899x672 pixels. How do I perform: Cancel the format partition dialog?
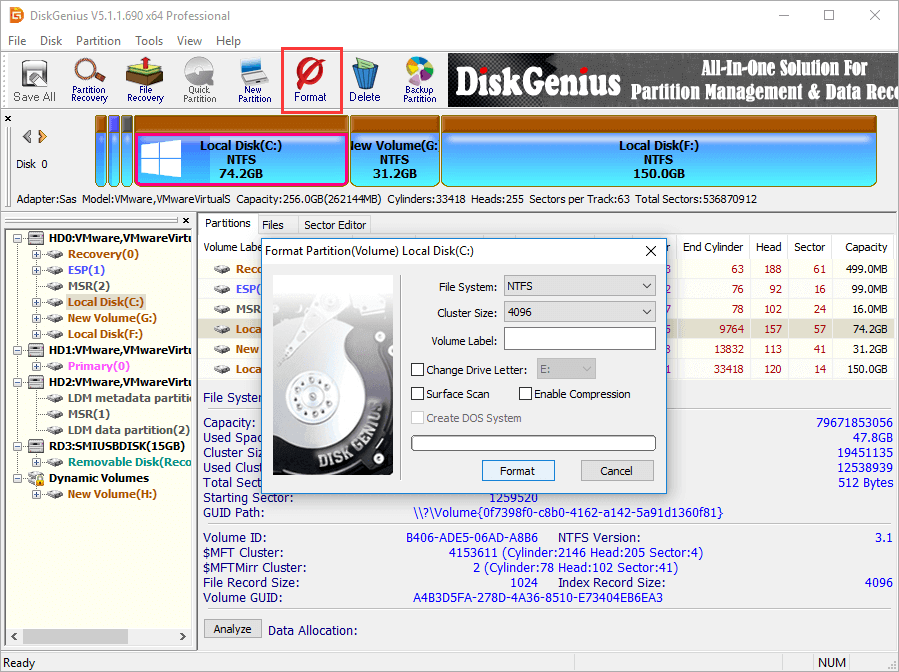(616, 471)
